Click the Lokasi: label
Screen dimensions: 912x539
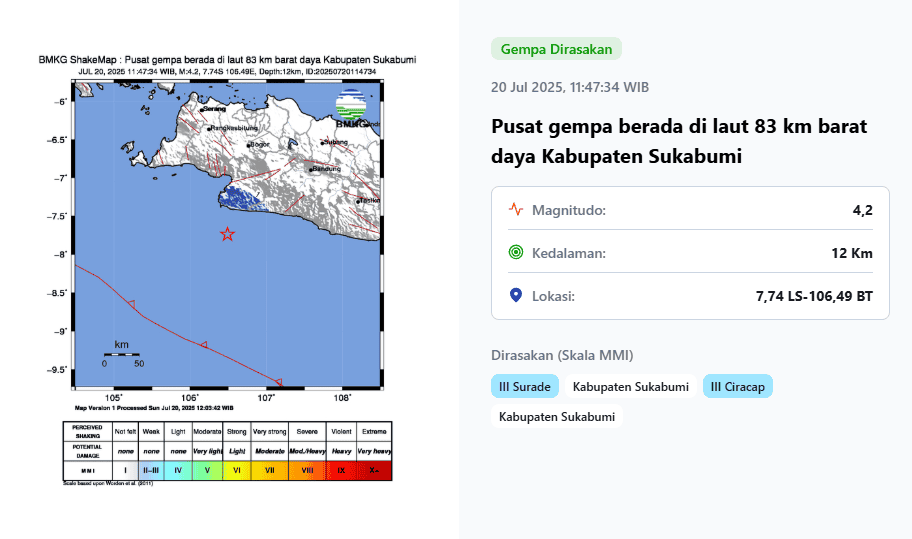[x=553, y=296]
